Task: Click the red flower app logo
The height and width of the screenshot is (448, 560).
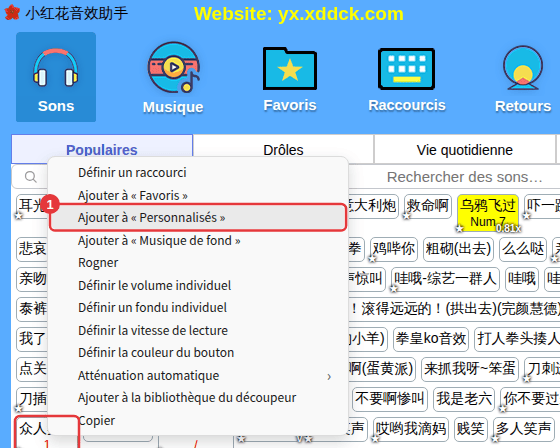Action: point(12,13)
